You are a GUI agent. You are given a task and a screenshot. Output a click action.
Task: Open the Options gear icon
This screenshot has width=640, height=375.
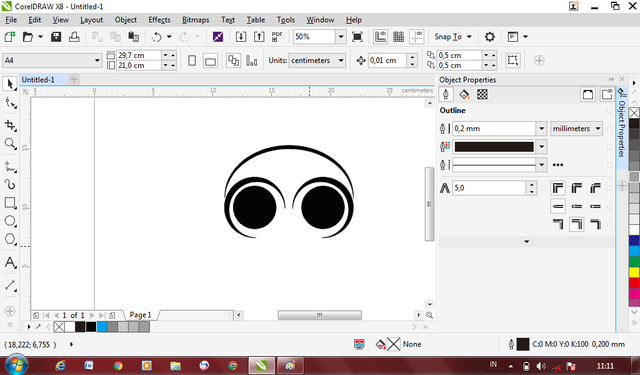click(489, 37)
